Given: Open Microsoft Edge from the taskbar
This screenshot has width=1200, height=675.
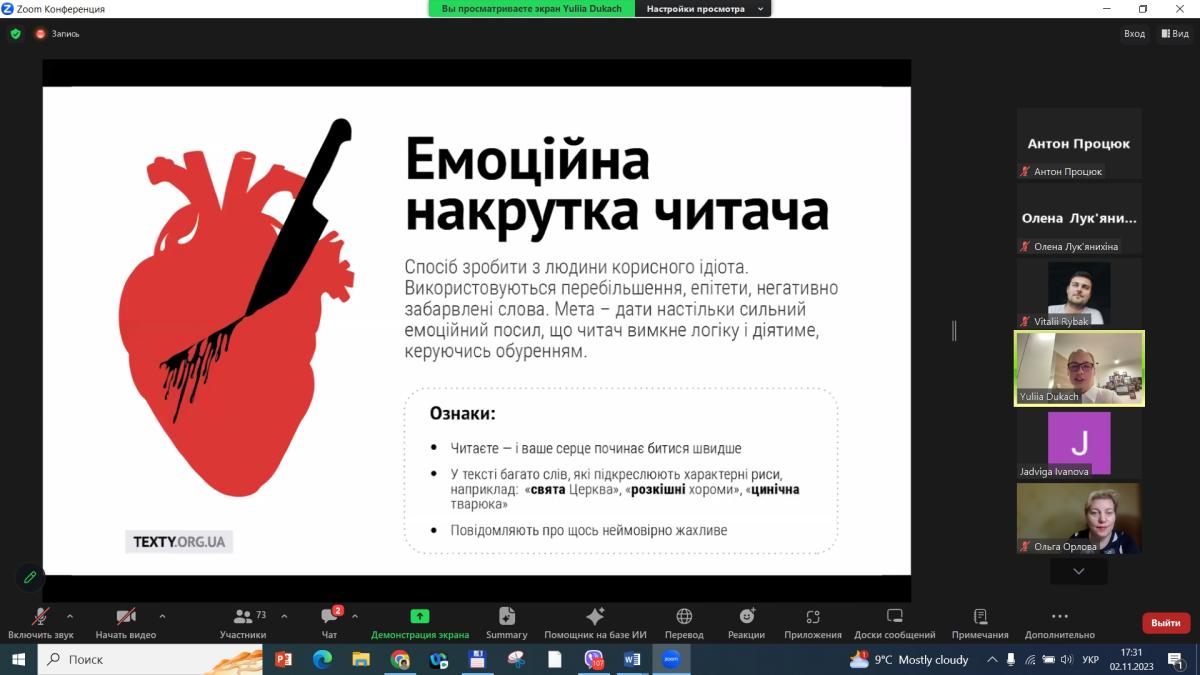Looking at the screenshot, I should (322, 659).
